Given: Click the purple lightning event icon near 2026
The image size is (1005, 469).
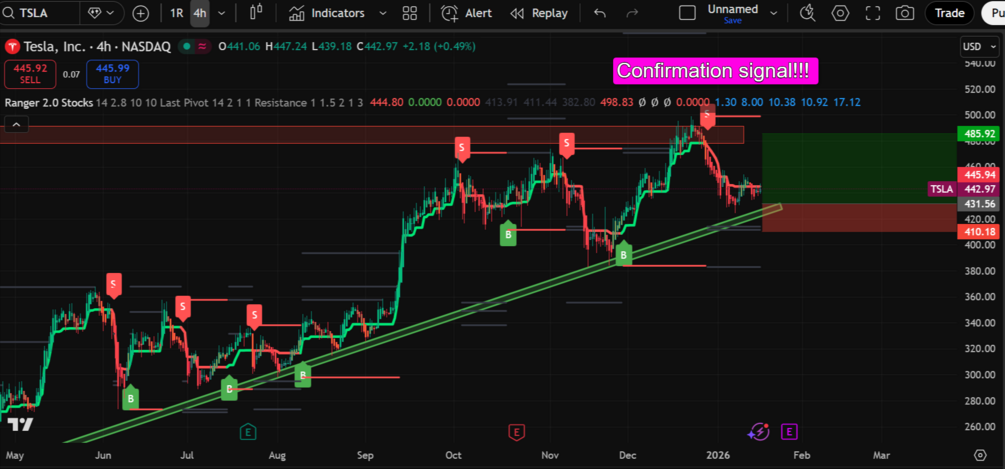Looking at the screenshot, I should (758, 432).
